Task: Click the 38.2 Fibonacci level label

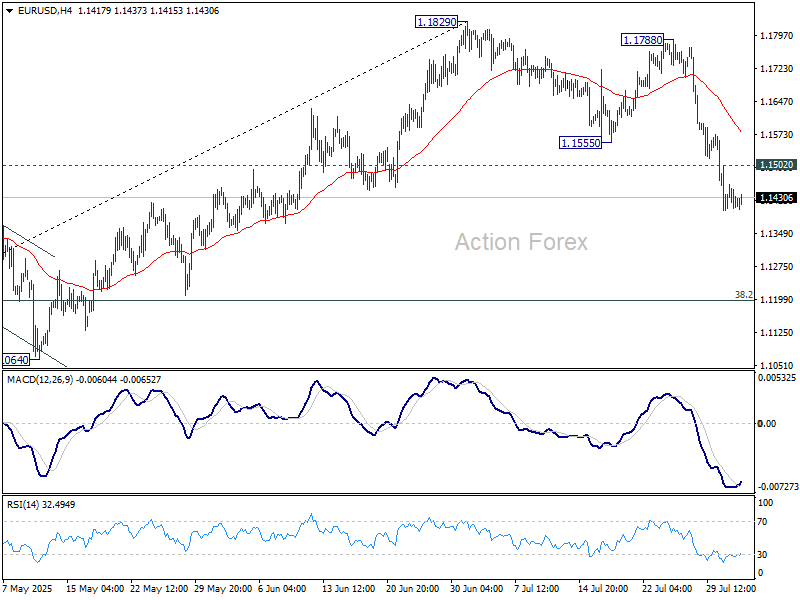Action: [x=743, y=294]
